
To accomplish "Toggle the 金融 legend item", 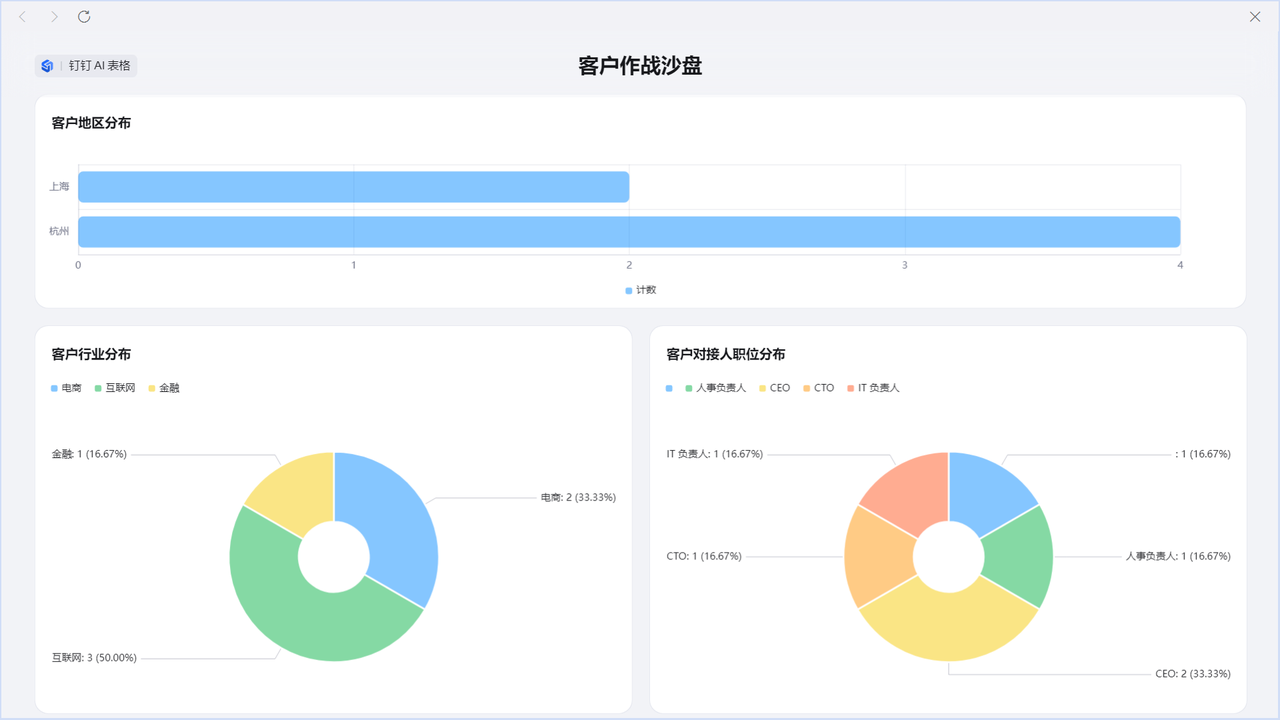I will (x=164, y=388).
